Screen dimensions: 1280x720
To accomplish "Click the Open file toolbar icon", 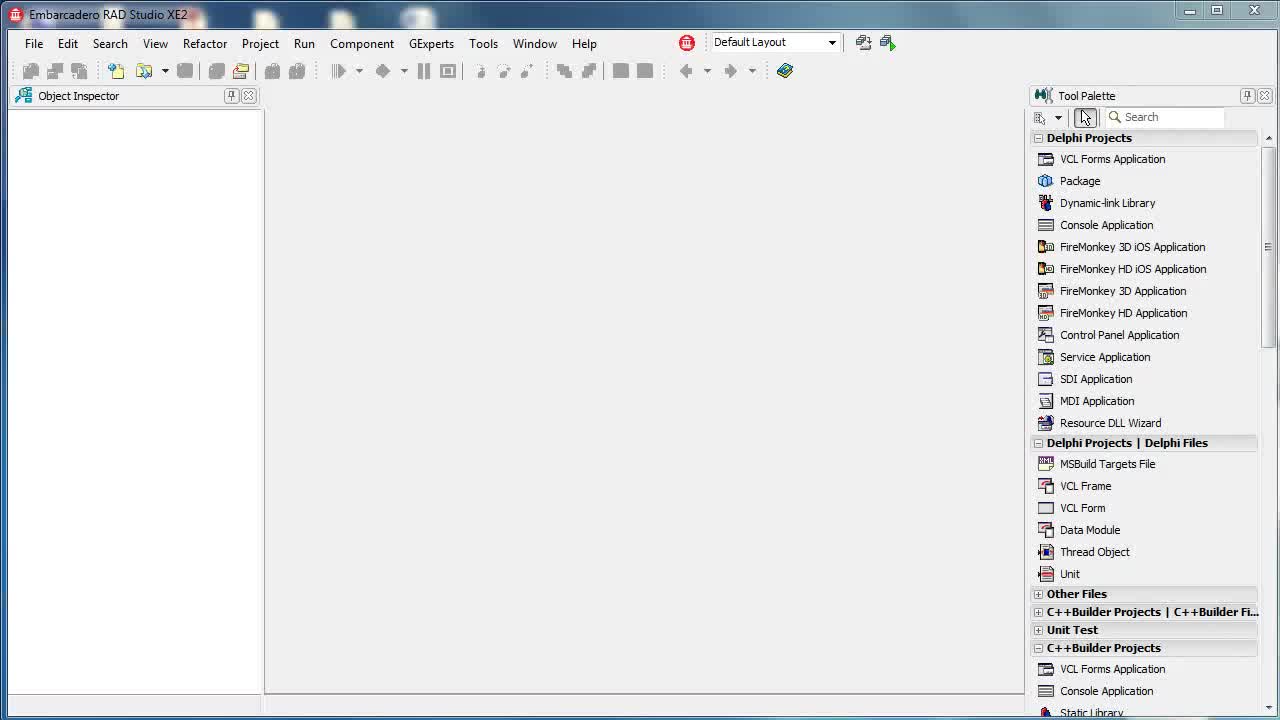I will tap(145, 71).
